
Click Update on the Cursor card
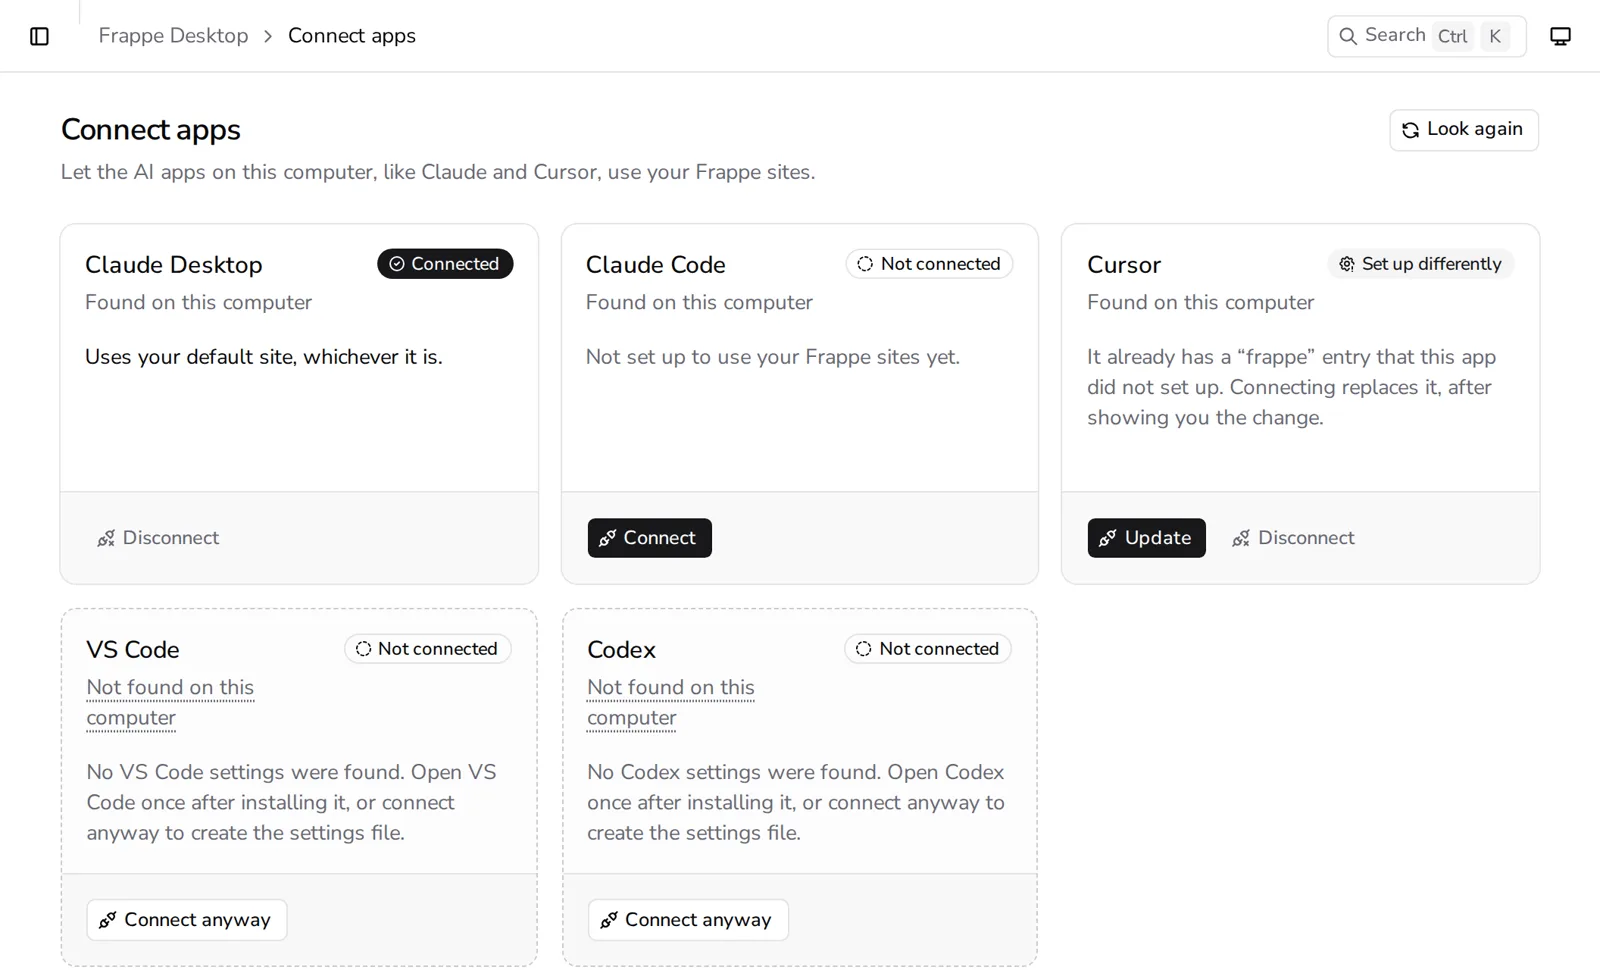click(x=1146, y=538)
